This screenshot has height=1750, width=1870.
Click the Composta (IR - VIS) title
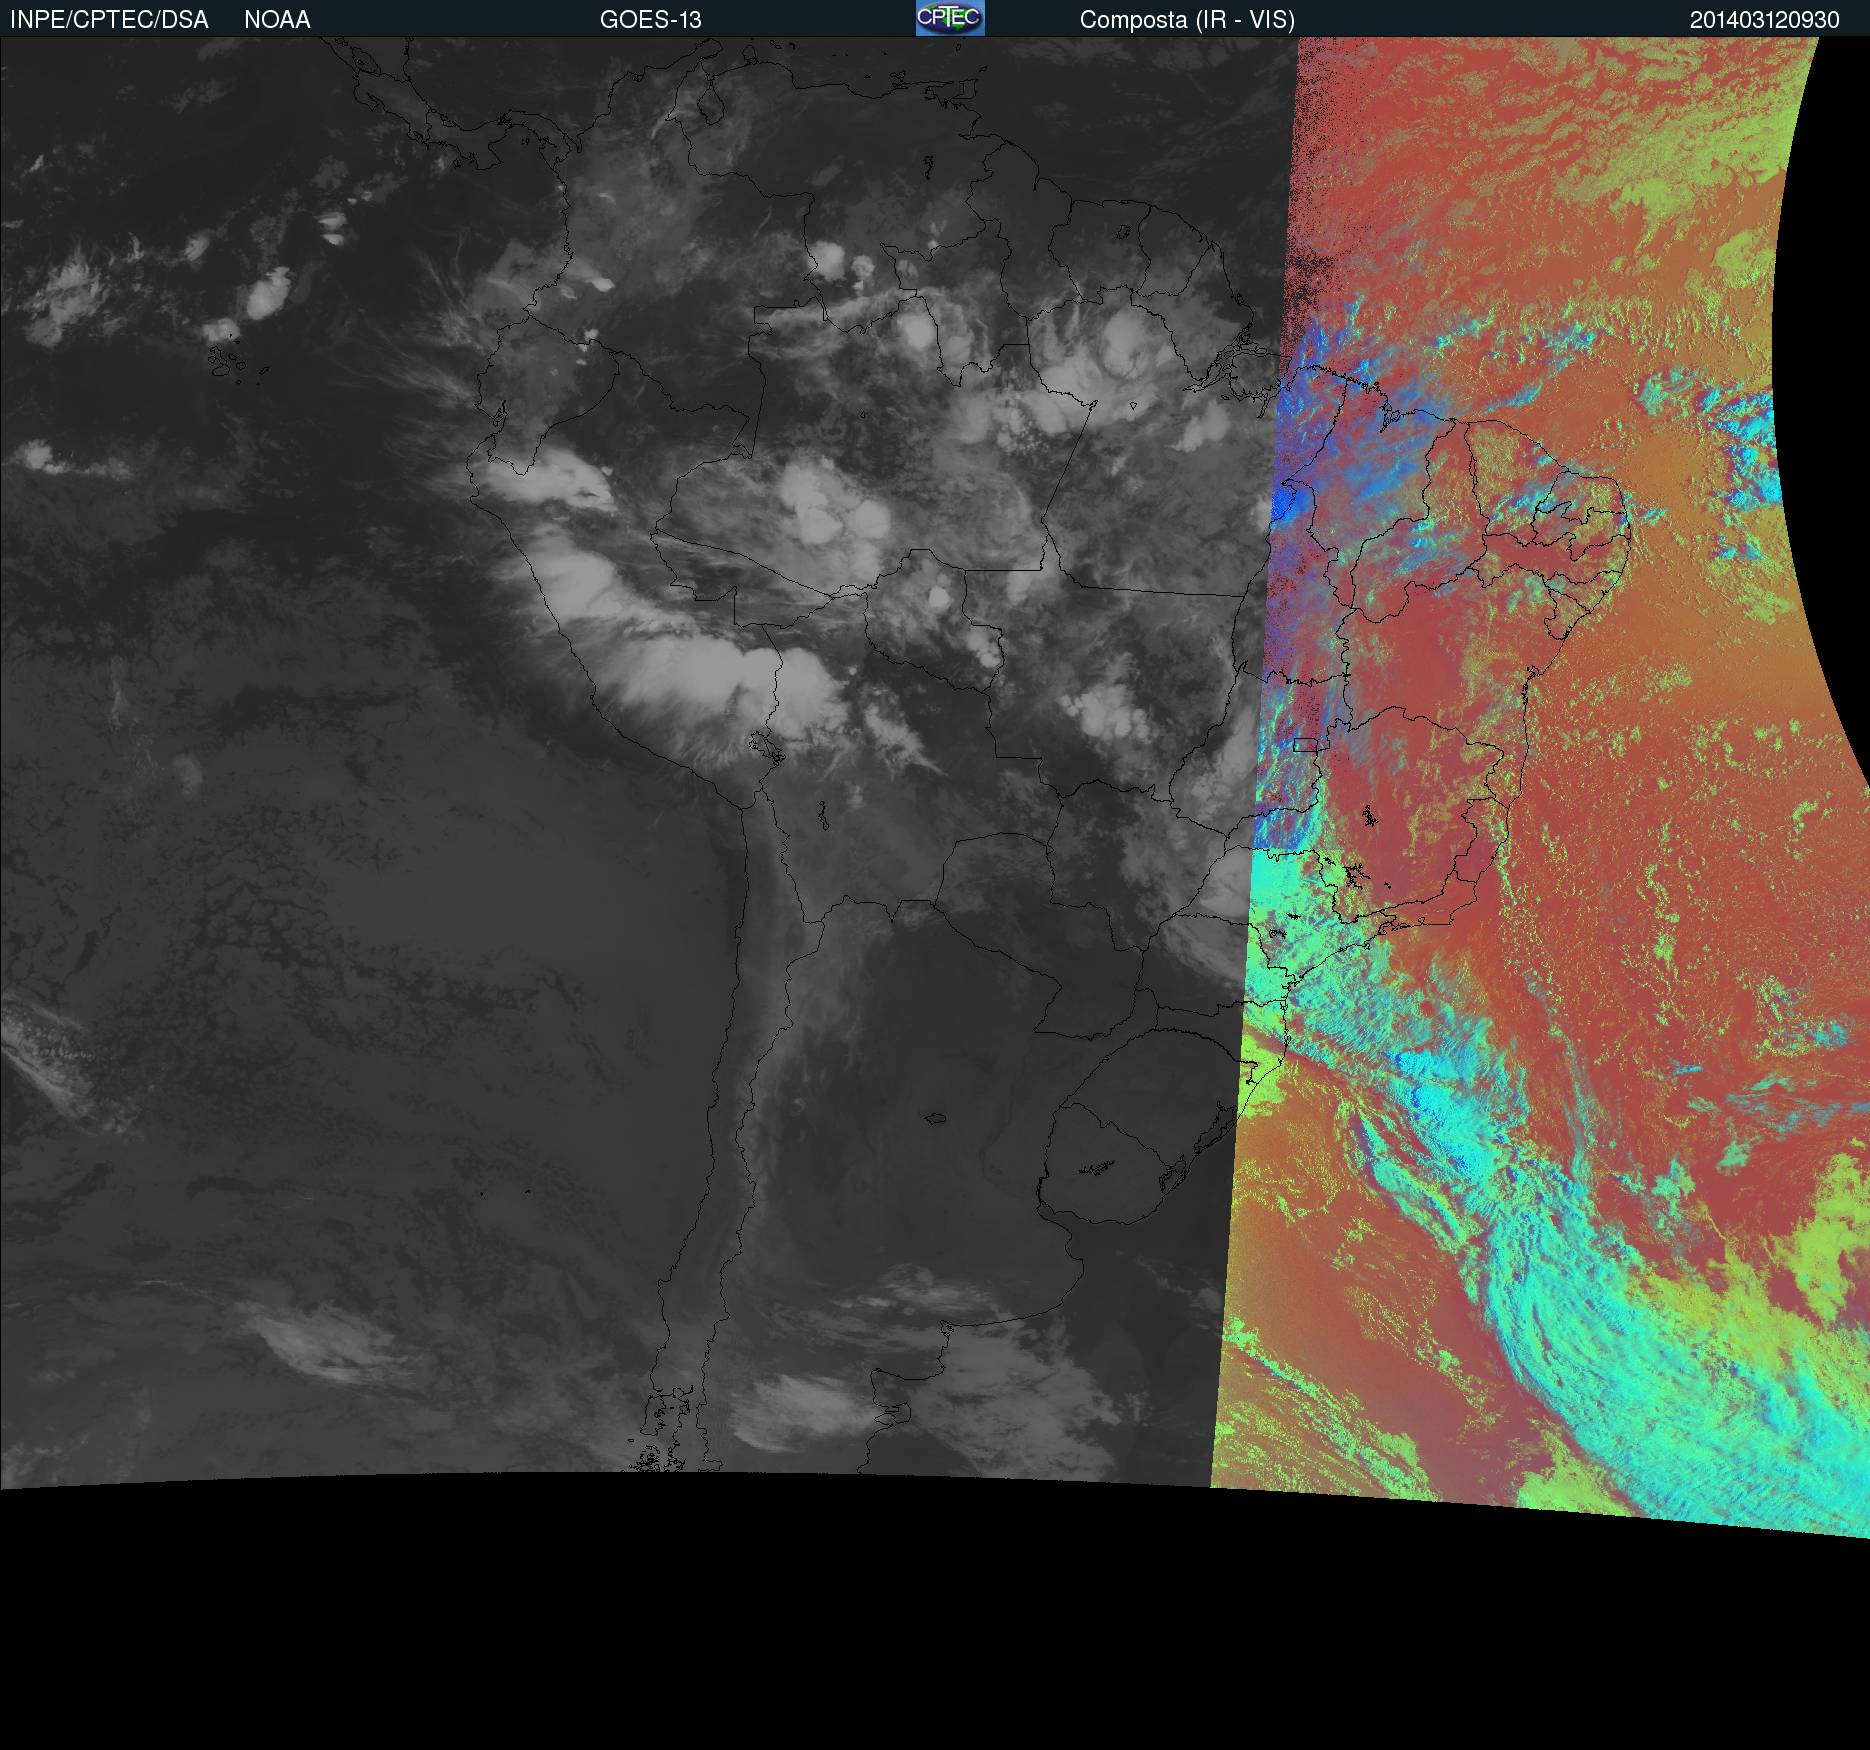click(x=1187, y=20)
